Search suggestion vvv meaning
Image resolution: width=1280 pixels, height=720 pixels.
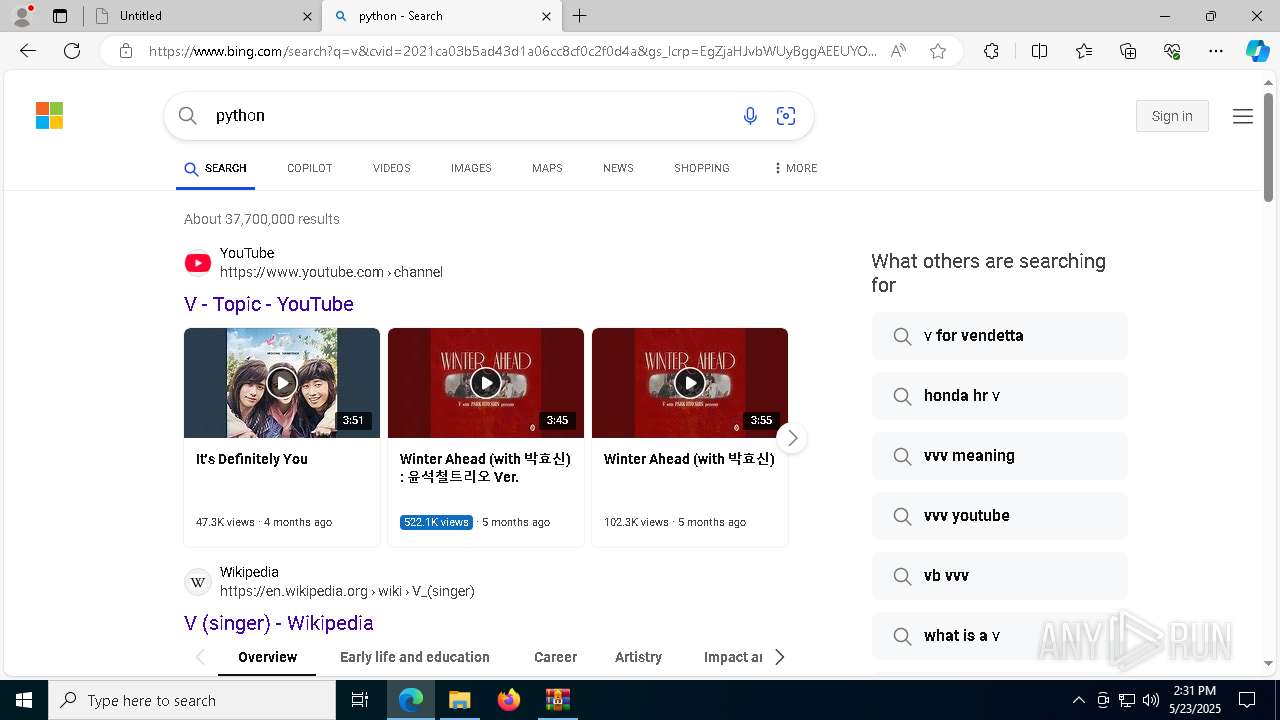pos(1000,456)
